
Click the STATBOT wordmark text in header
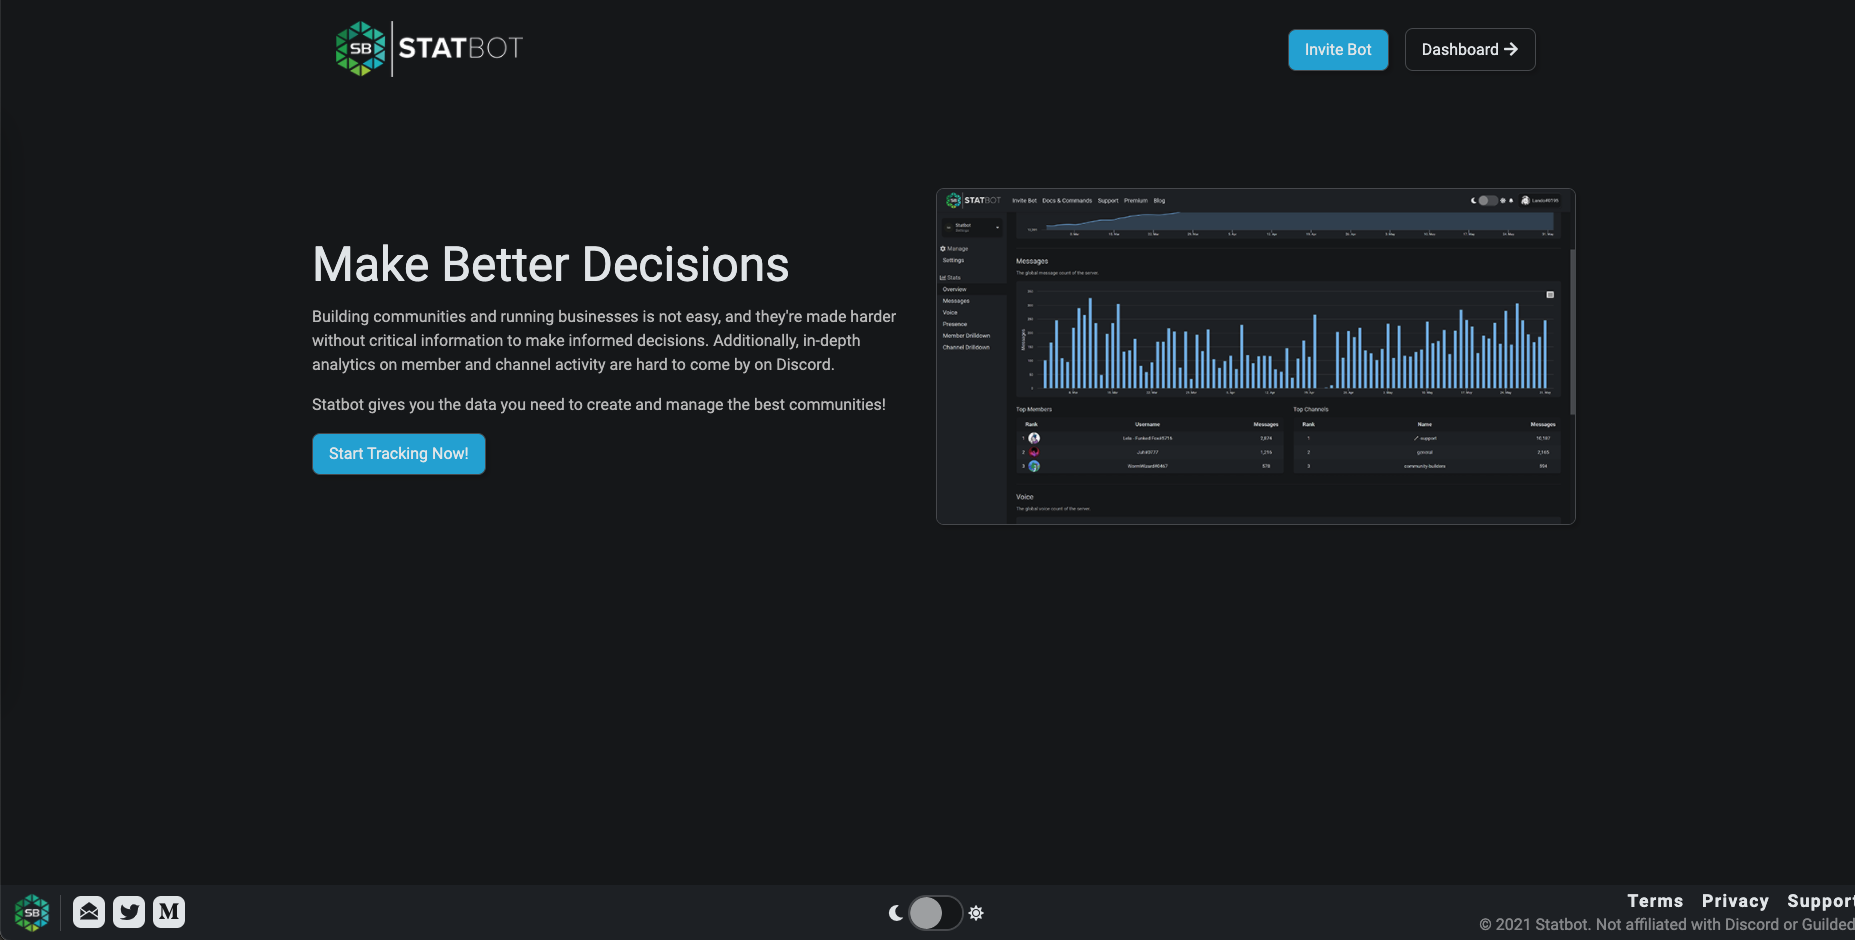[x=461, y=48]
